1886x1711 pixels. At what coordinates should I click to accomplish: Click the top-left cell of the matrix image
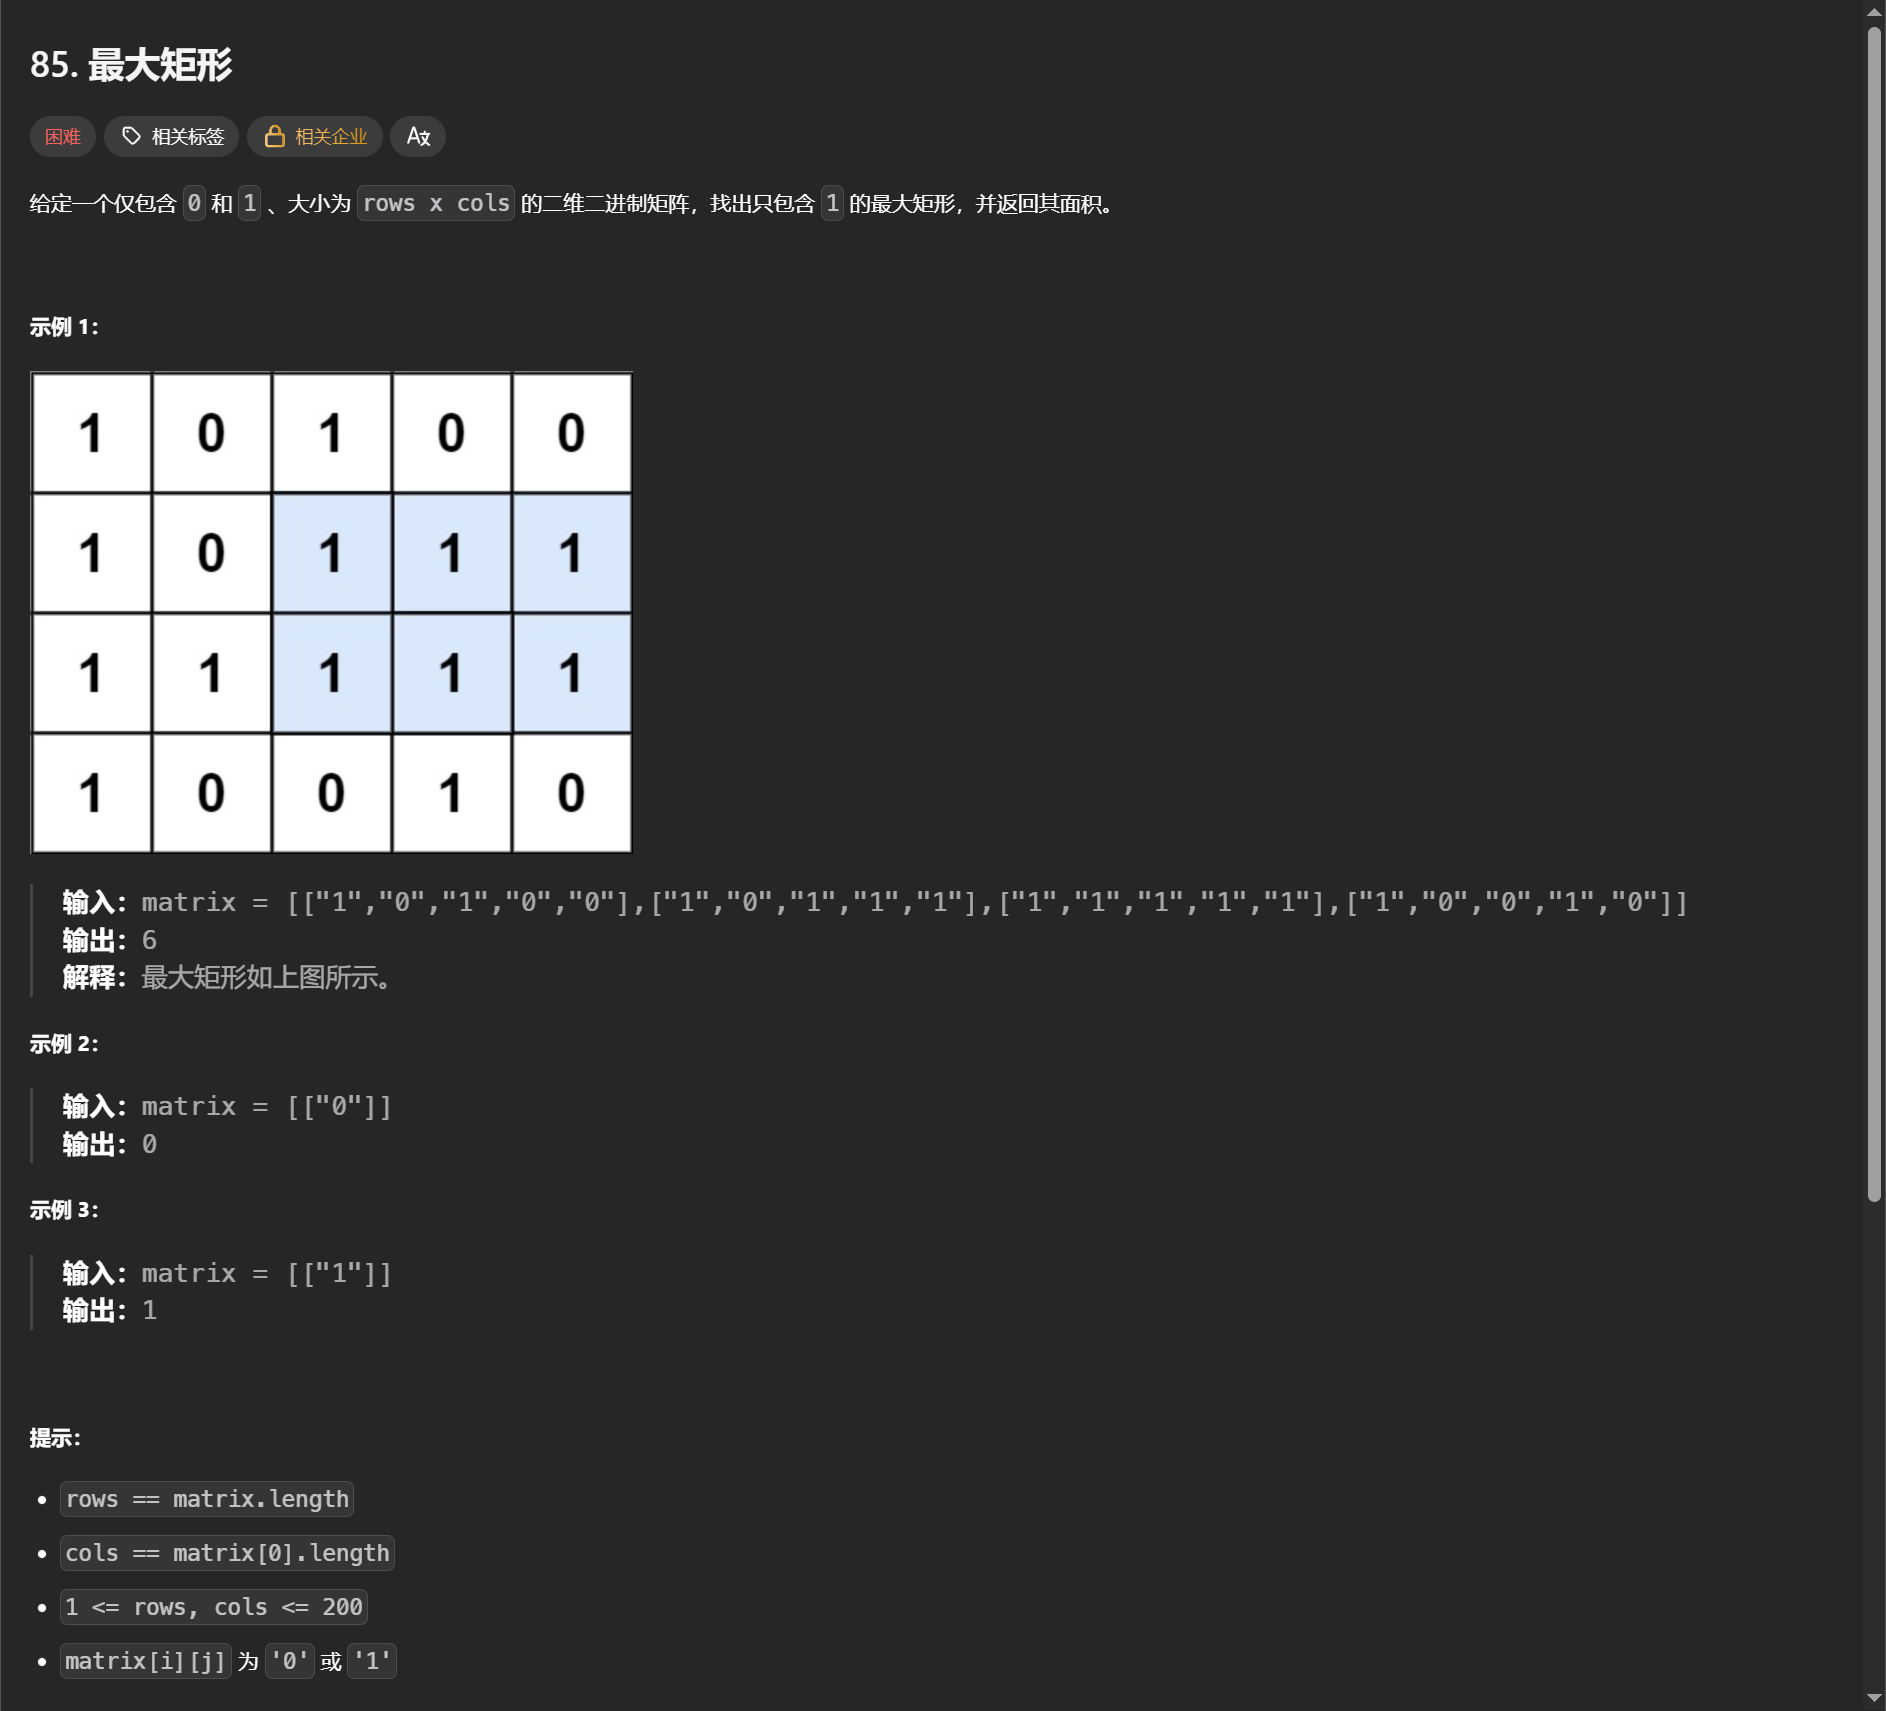point(91,433)
